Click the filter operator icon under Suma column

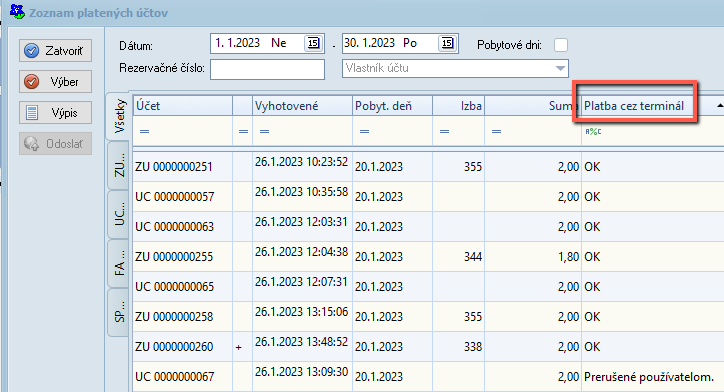coord(496,132)
